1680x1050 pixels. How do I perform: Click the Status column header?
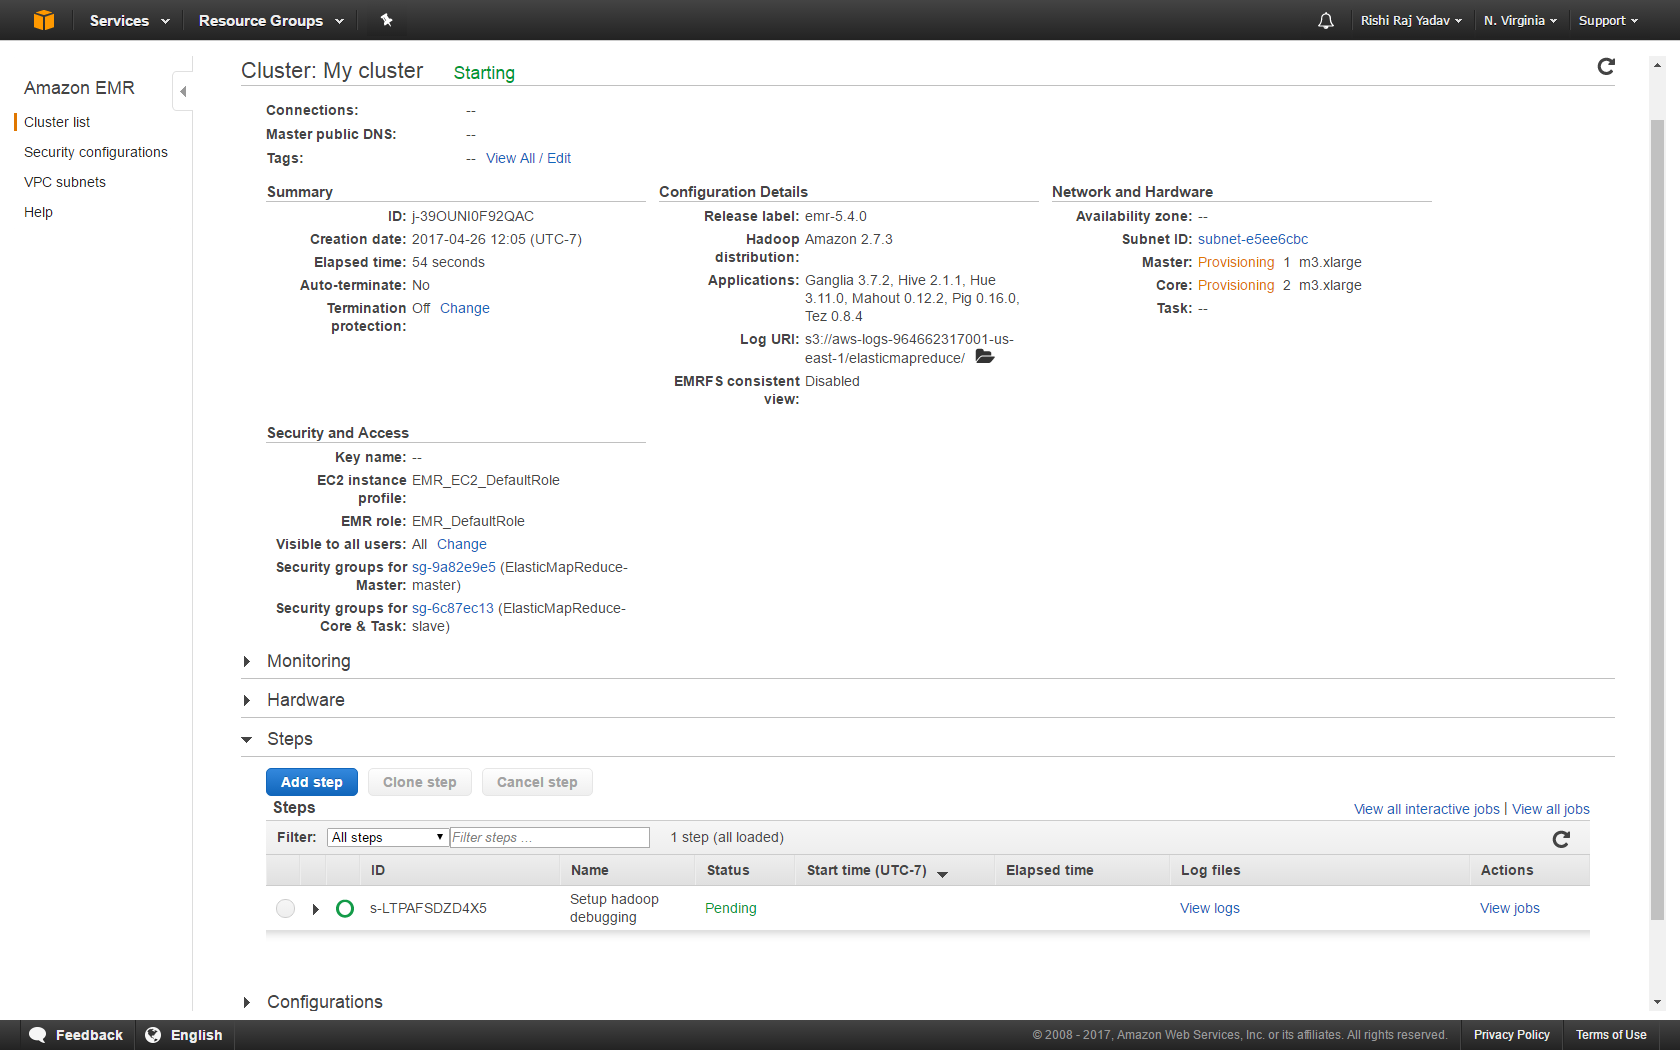click(728, 870)
